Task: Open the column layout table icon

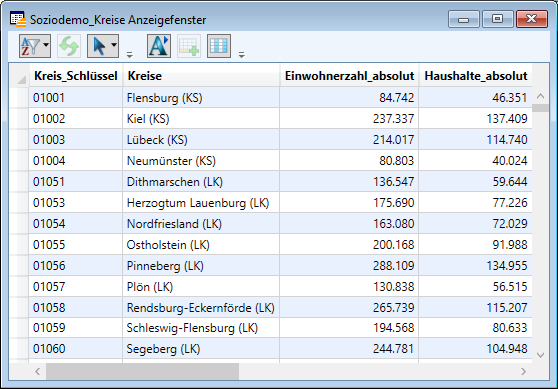Action: coord(219,46)
